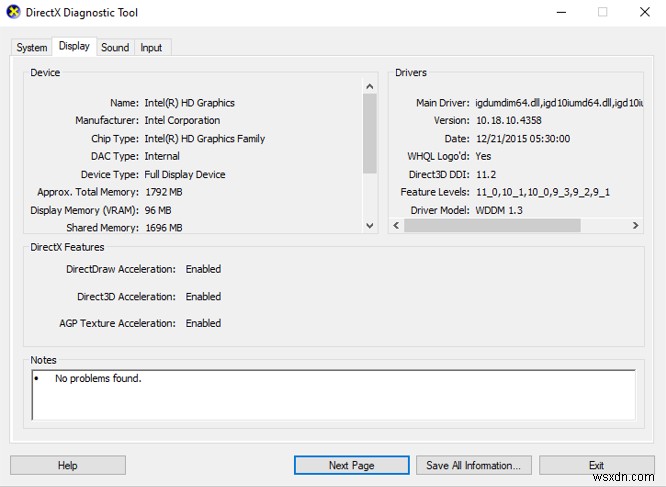
Task: Click DirectDraw Acceleration 'Enabled' value
Action: pyautogui.click(x=203, y=269)
